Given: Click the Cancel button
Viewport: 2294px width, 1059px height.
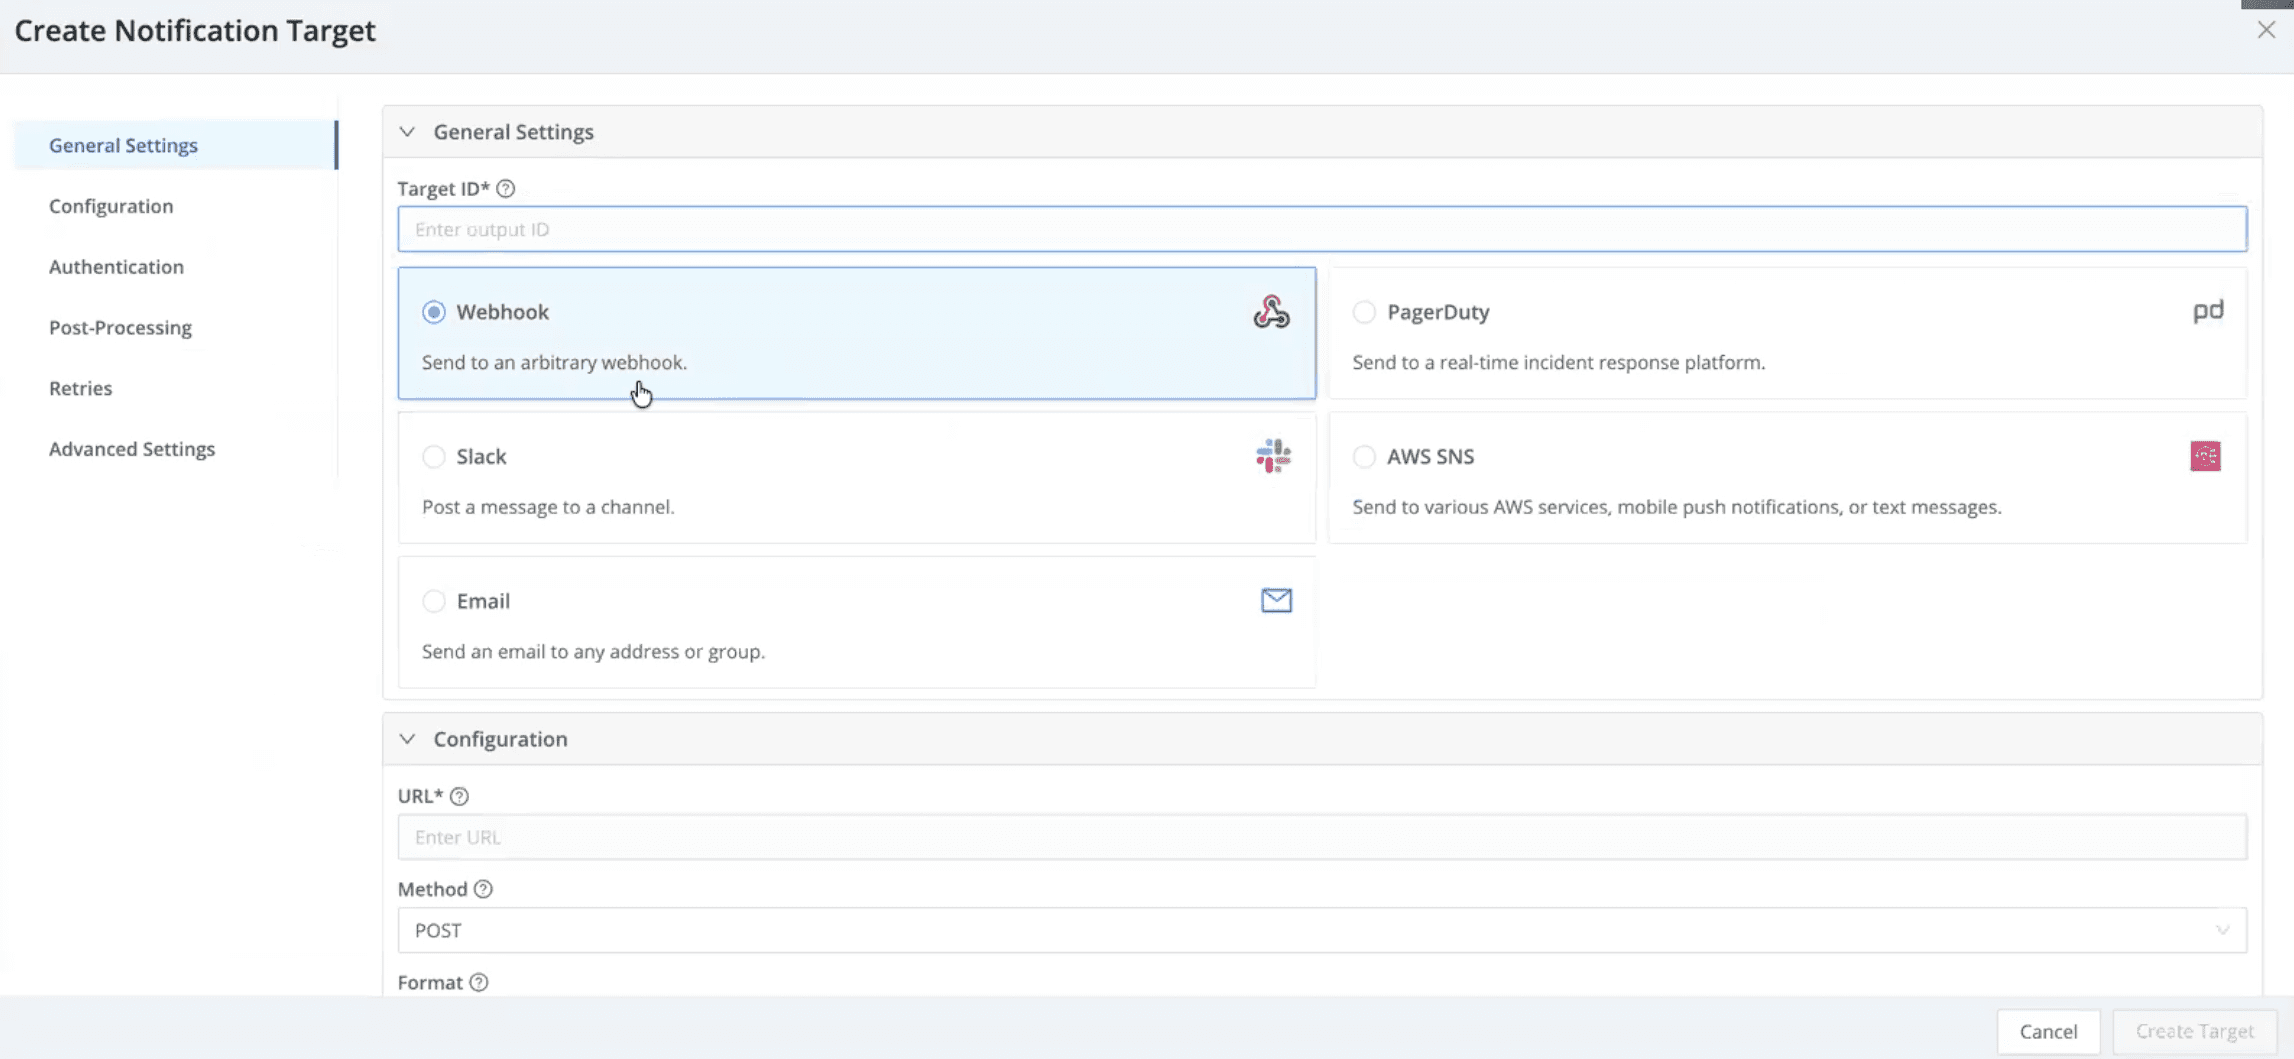Looking at the screenshot, I should (x=2048, y=1031).
